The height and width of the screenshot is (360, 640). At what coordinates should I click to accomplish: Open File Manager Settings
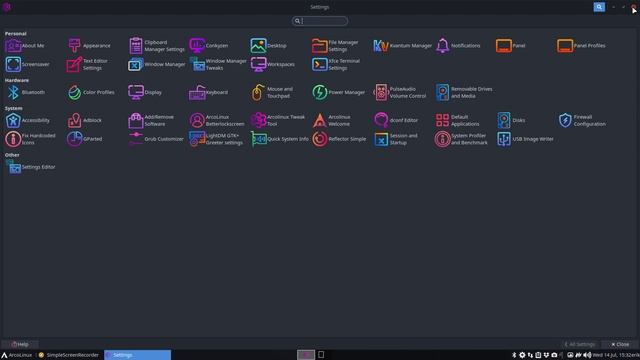pyautogui.click(x=335, y=46)
